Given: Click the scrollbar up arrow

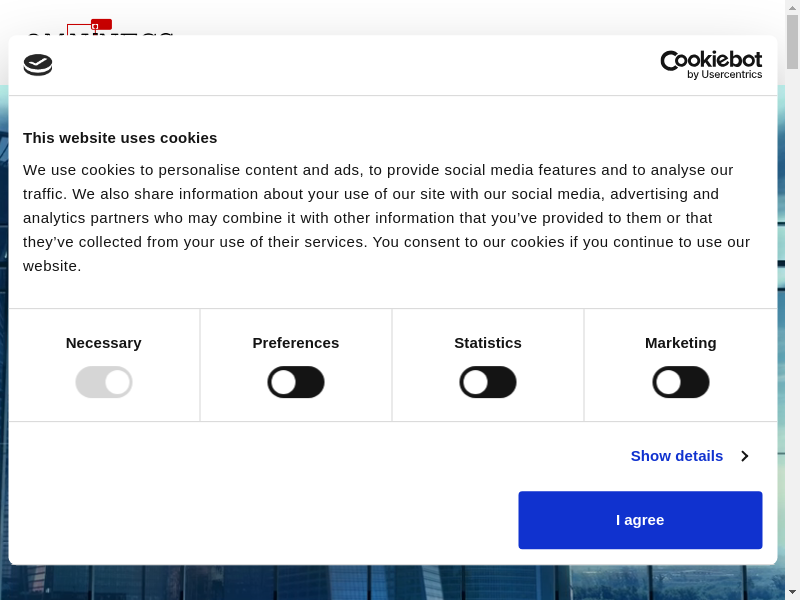Looking at the screenshot, I should (x=792, y=8).
